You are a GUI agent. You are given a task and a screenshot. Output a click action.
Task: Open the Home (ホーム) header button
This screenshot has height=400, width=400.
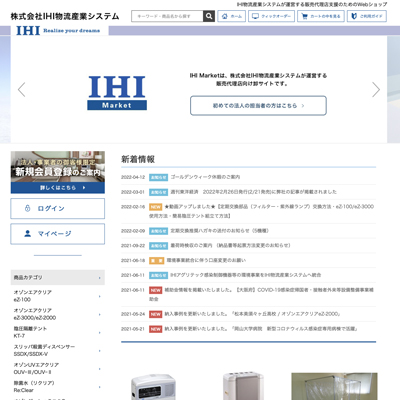click(232, 16)
